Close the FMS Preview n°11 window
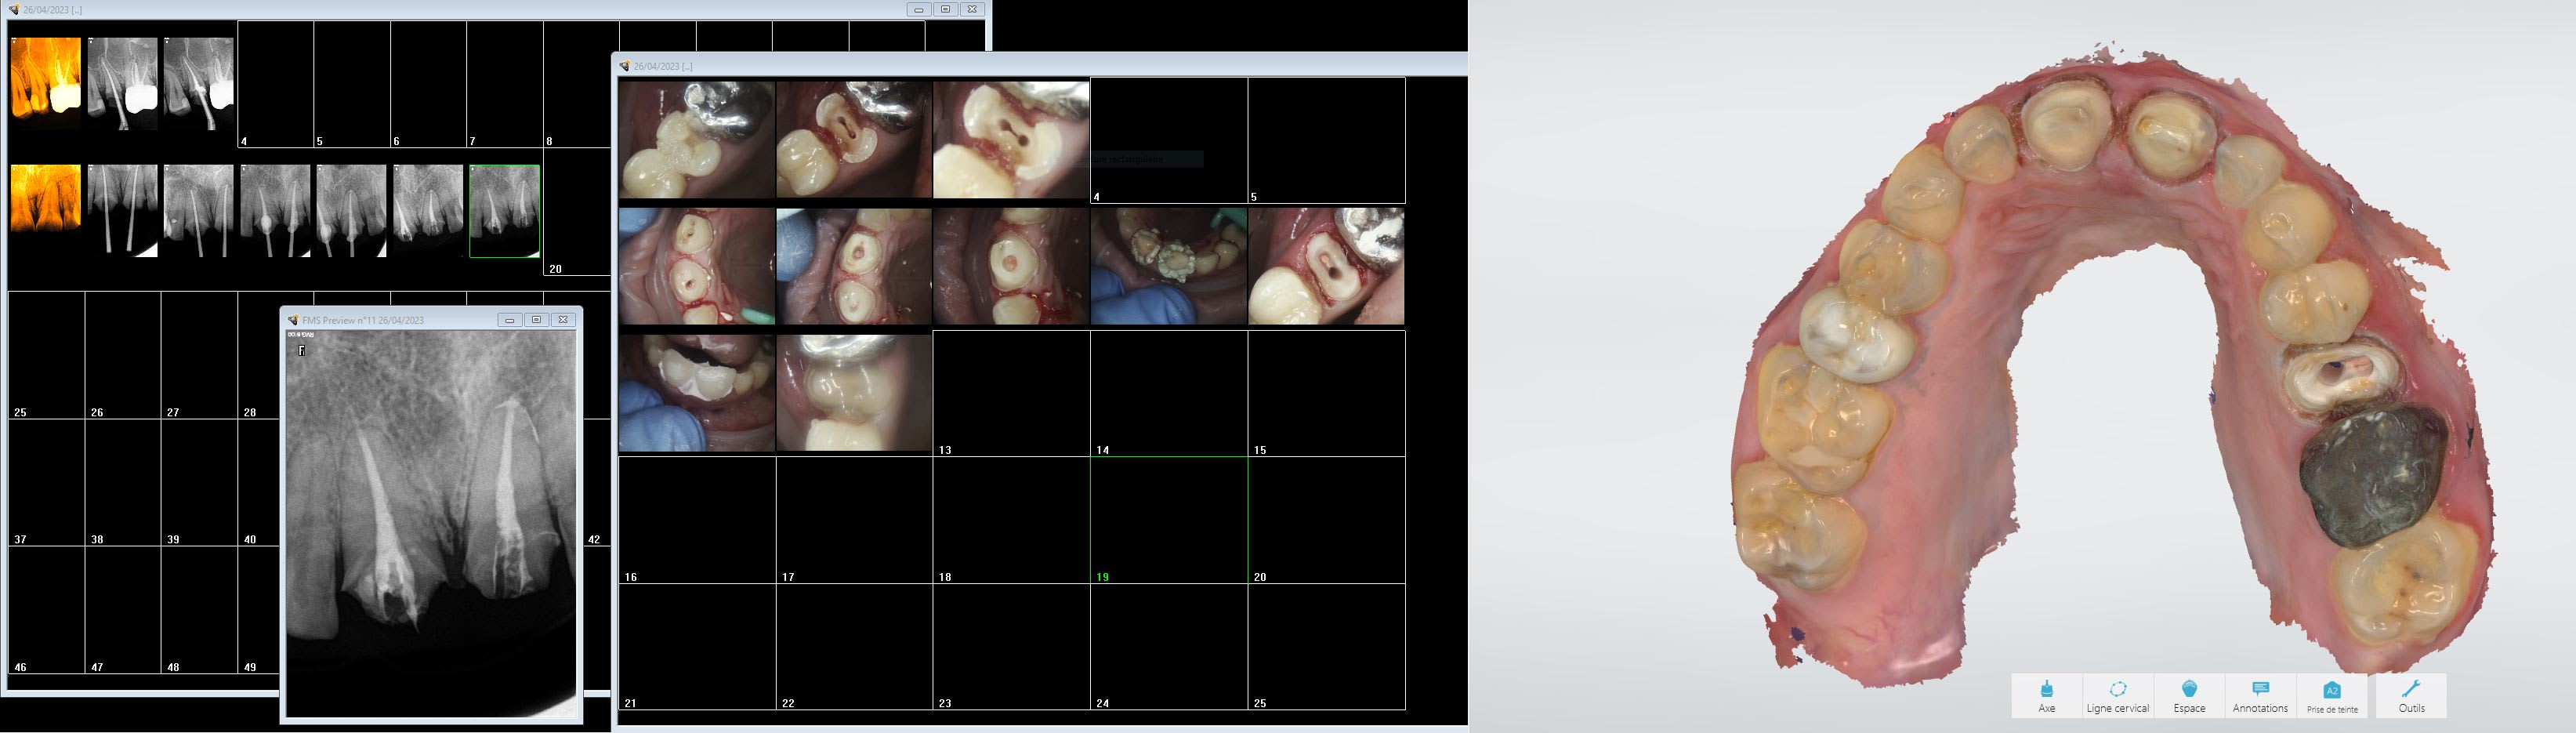The height and width of the screenshot is (733, 2576). pyautogui.click(x=563, y=320)
